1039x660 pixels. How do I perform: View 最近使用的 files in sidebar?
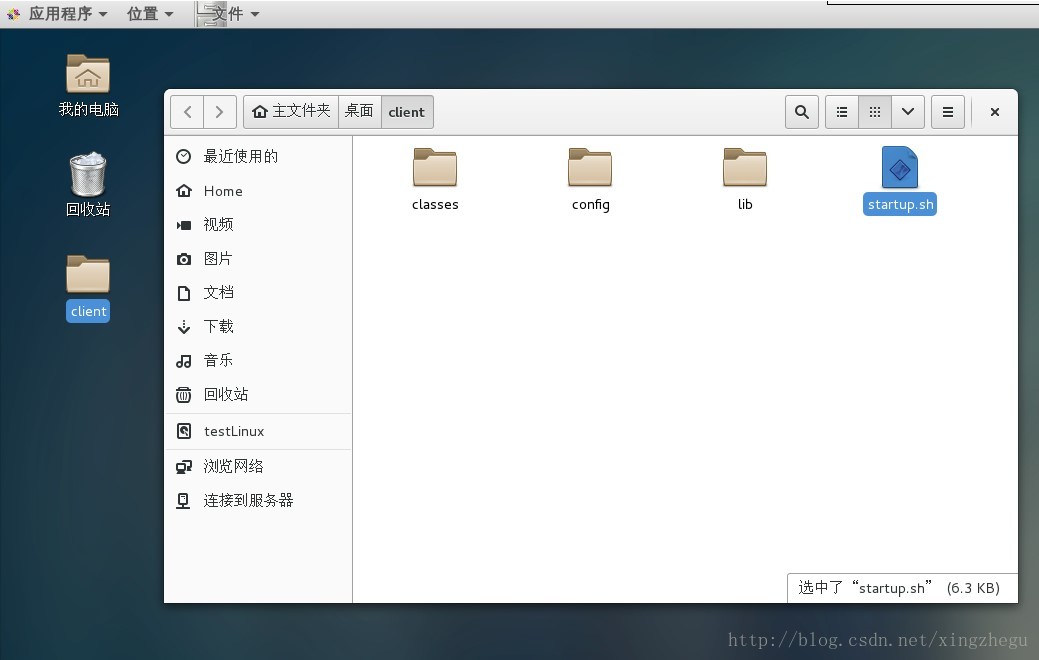tap(240, 156)
